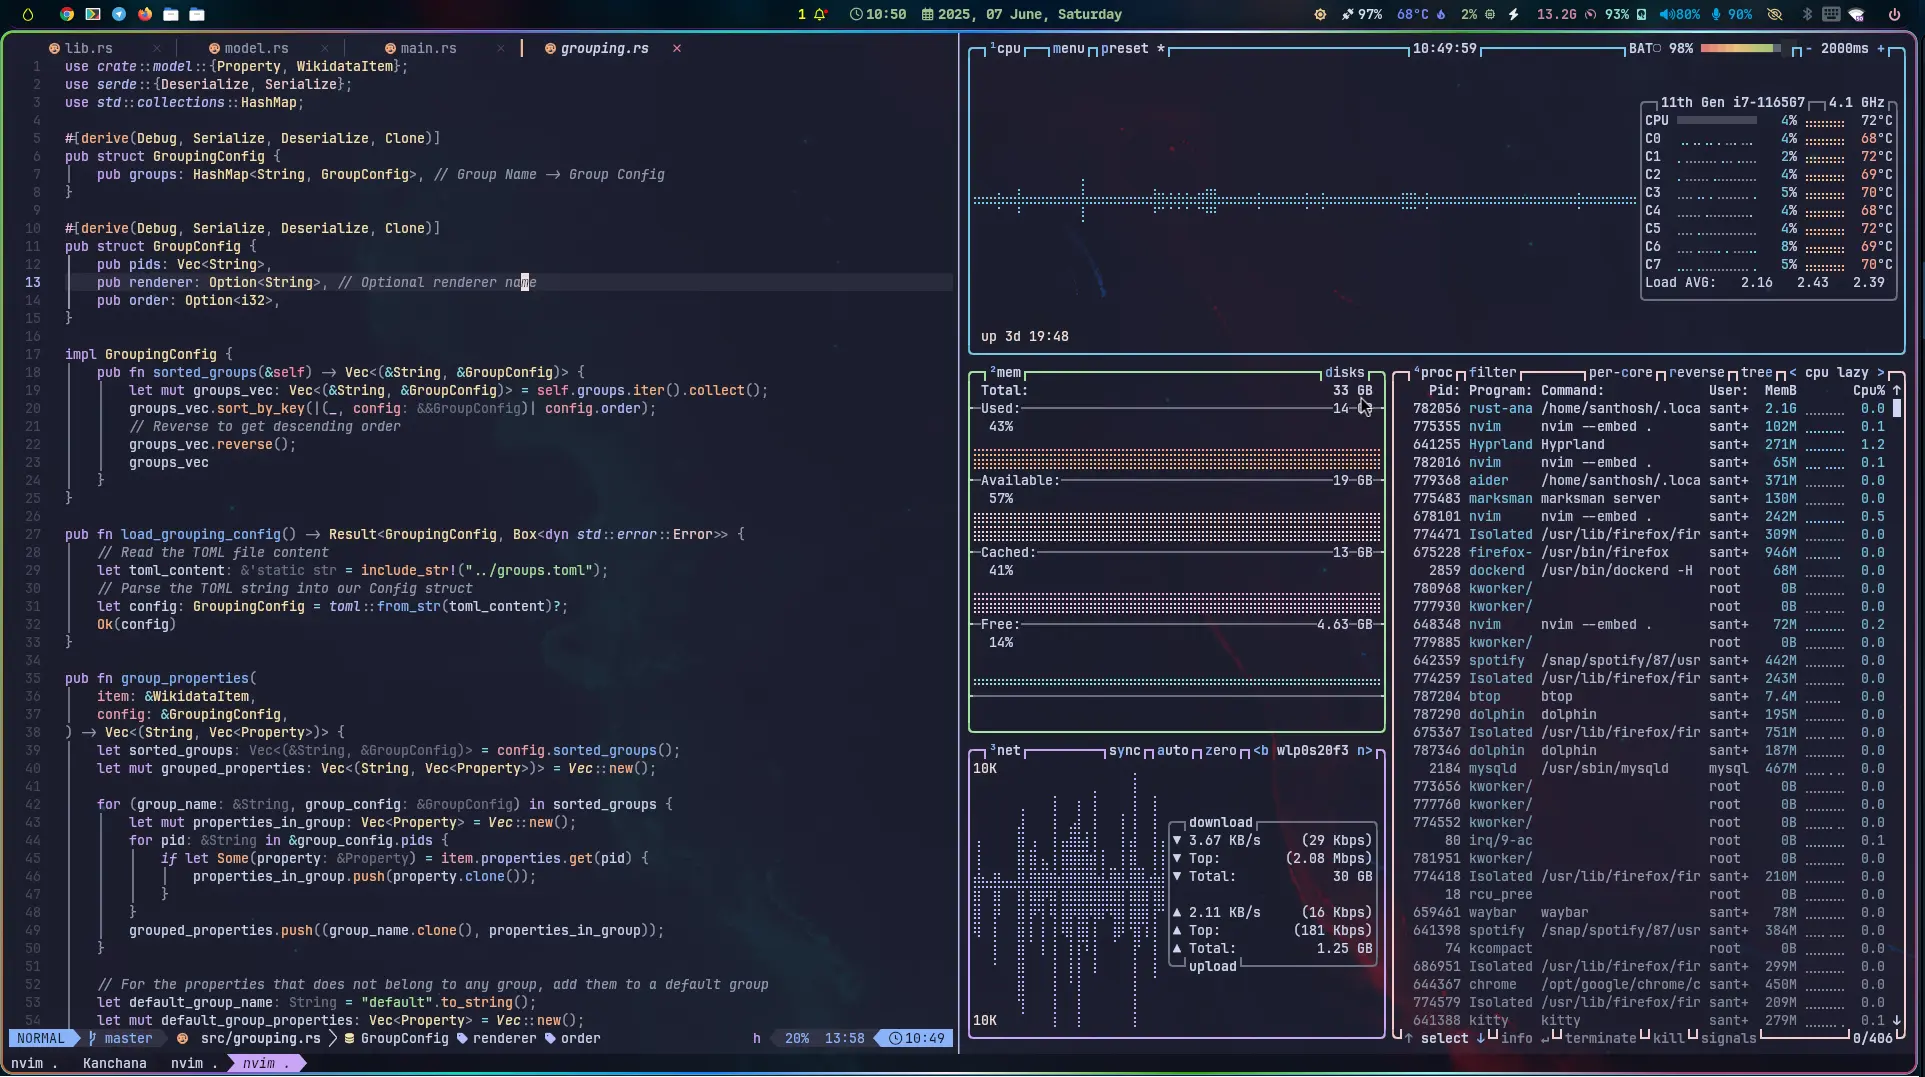Open the notification bell in top bar
This screenshot has width=1925, height=1077.
coord(820,14)
